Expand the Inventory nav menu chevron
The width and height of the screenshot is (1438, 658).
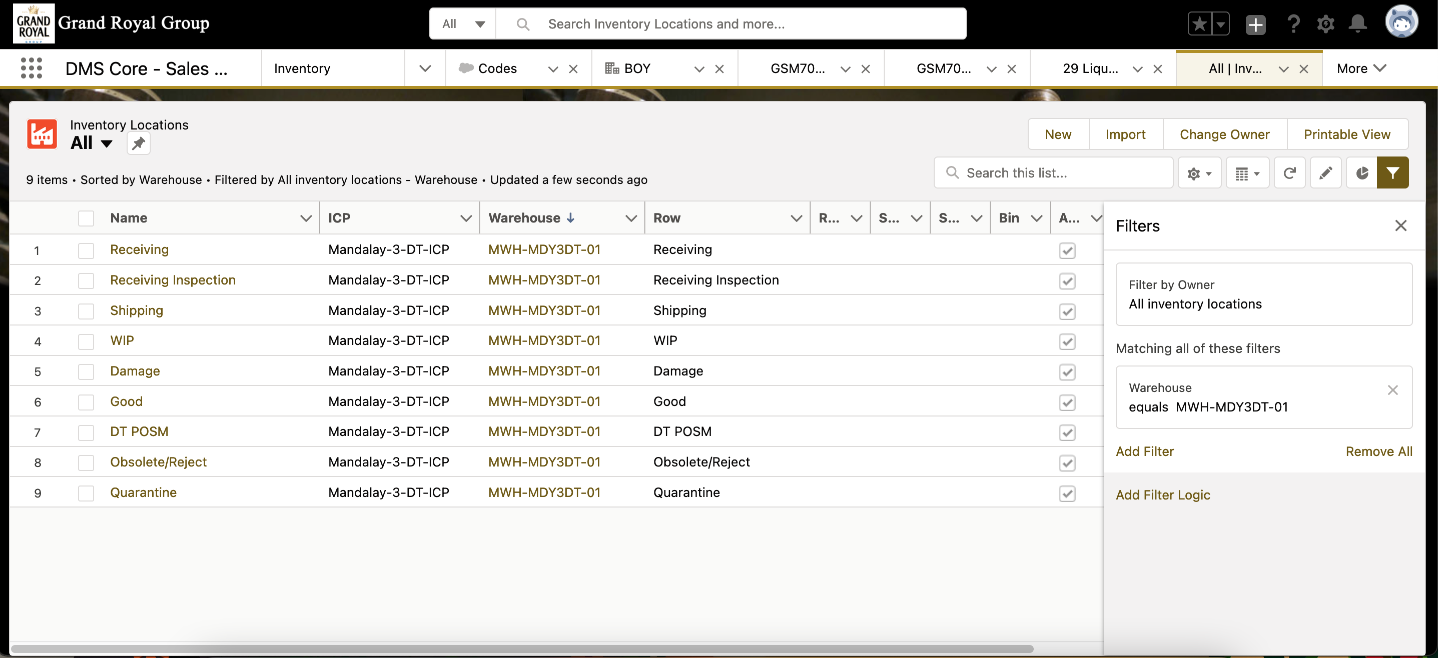pos(425,69)
